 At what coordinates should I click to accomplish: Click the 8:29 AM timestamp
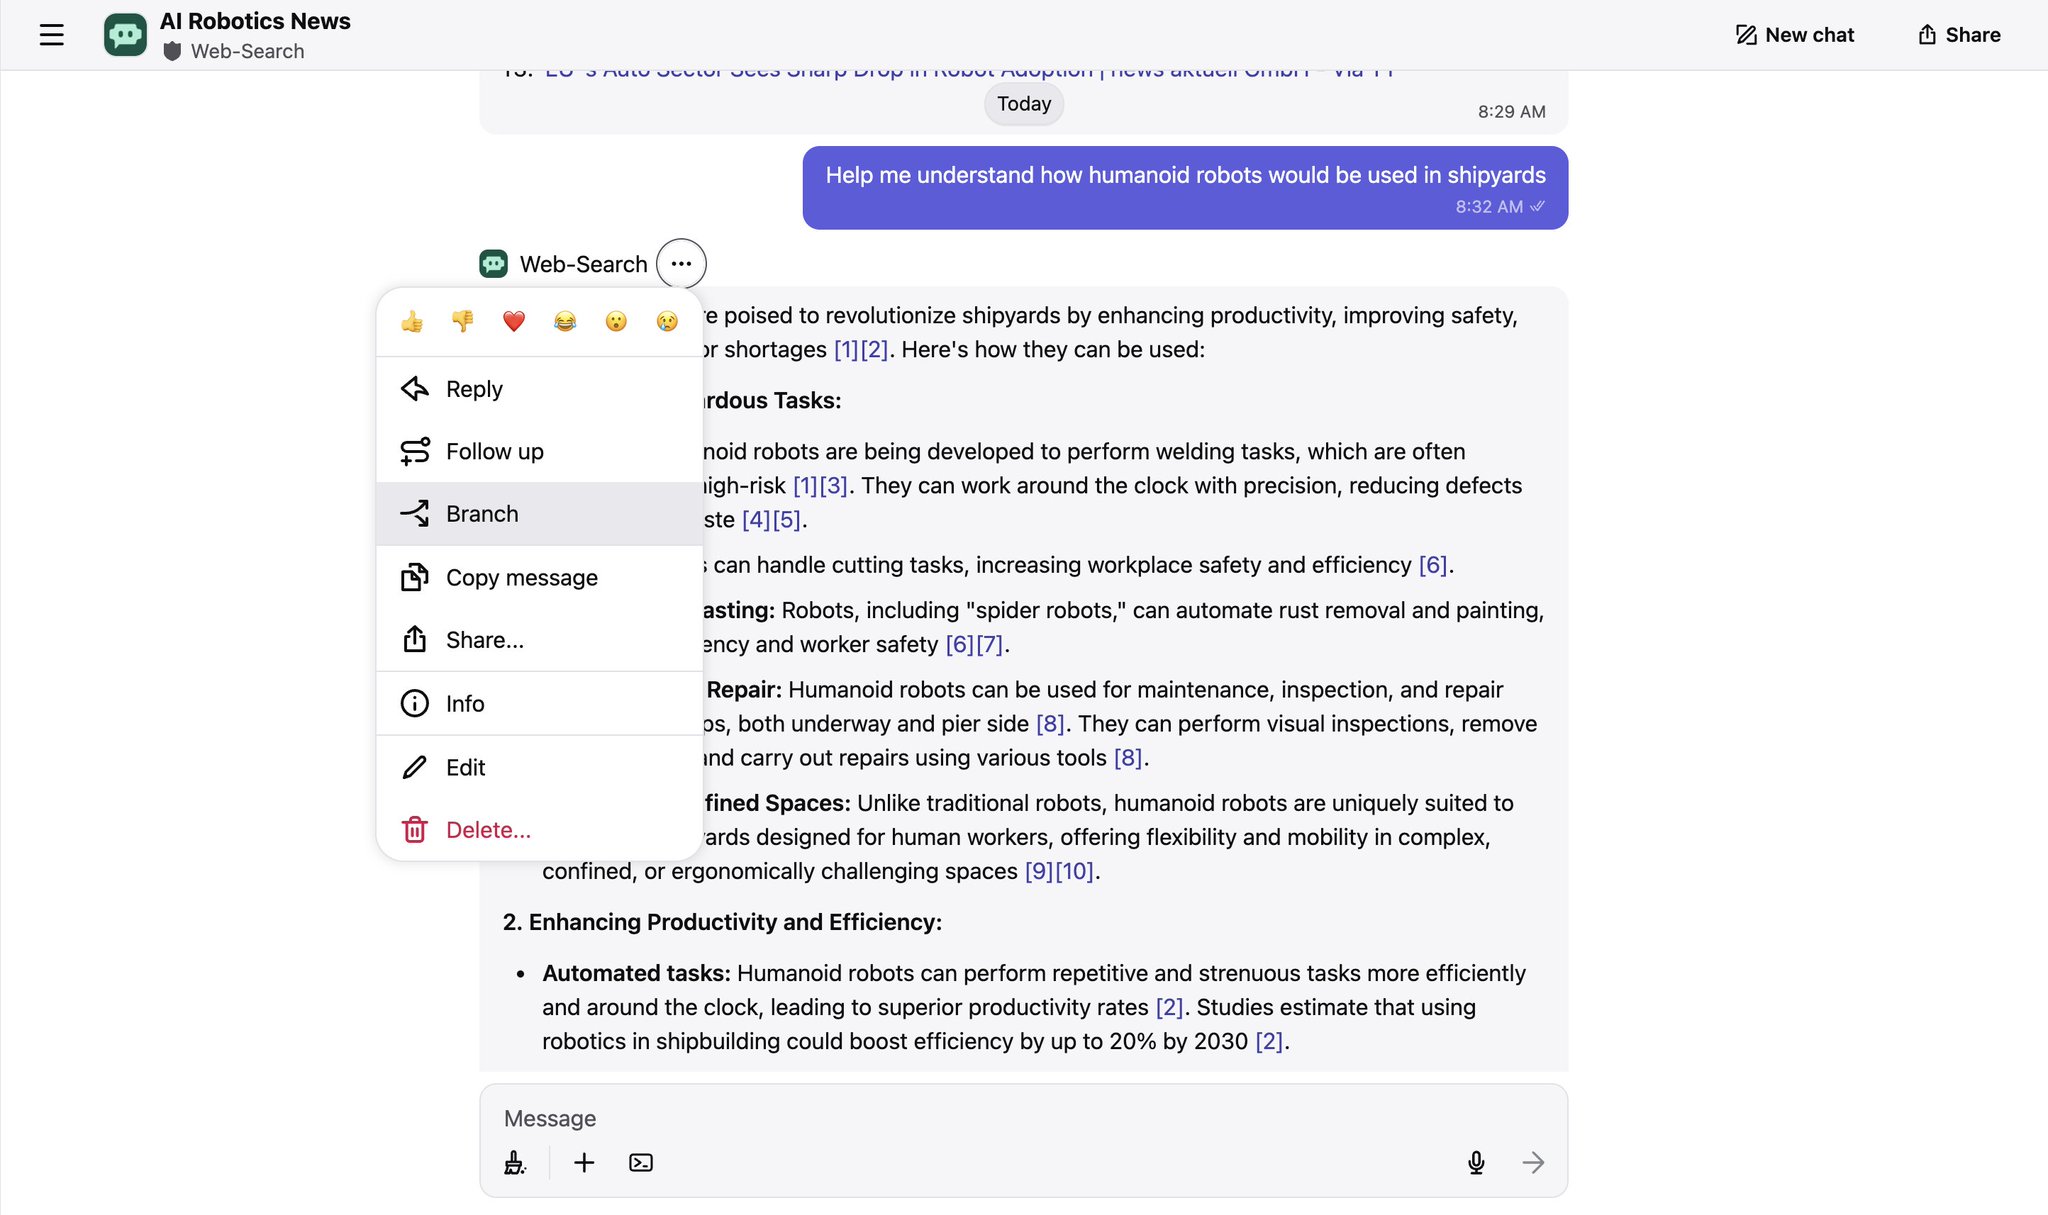coord(1512,112)
